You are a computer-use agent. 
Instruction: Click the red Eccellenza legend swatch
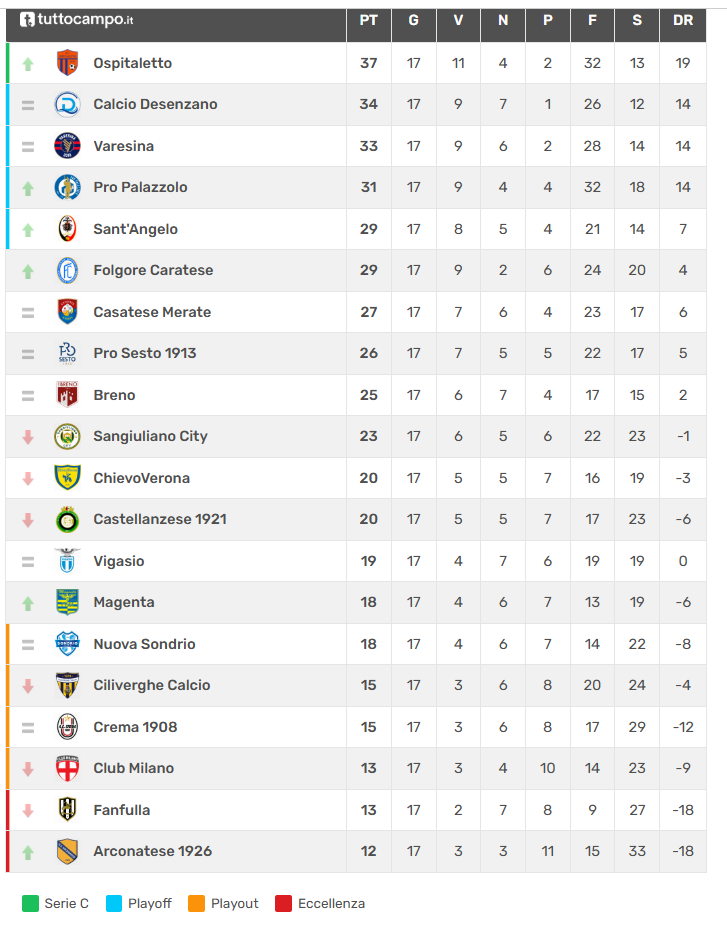284,903
